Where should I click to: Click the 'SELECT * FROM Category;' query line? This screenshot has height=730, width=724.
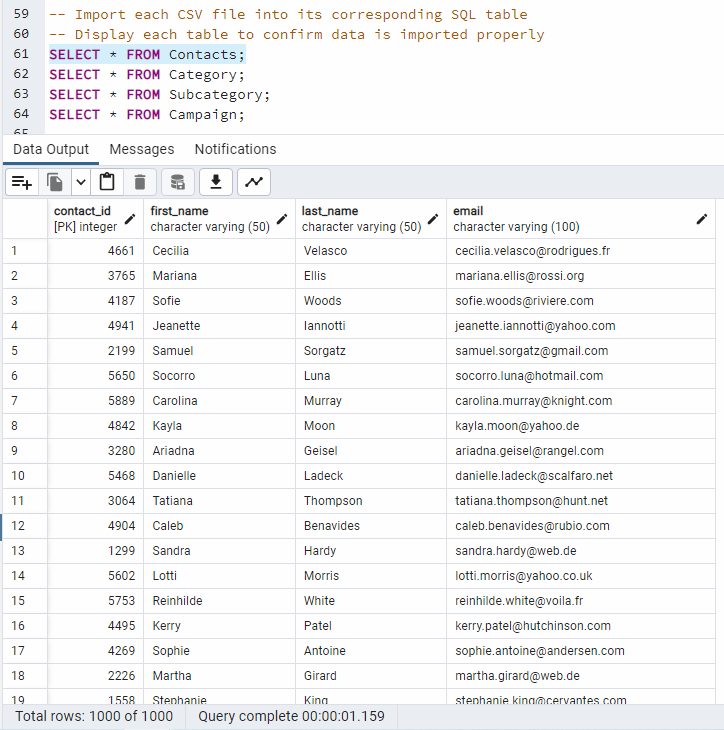click(147, 75)
